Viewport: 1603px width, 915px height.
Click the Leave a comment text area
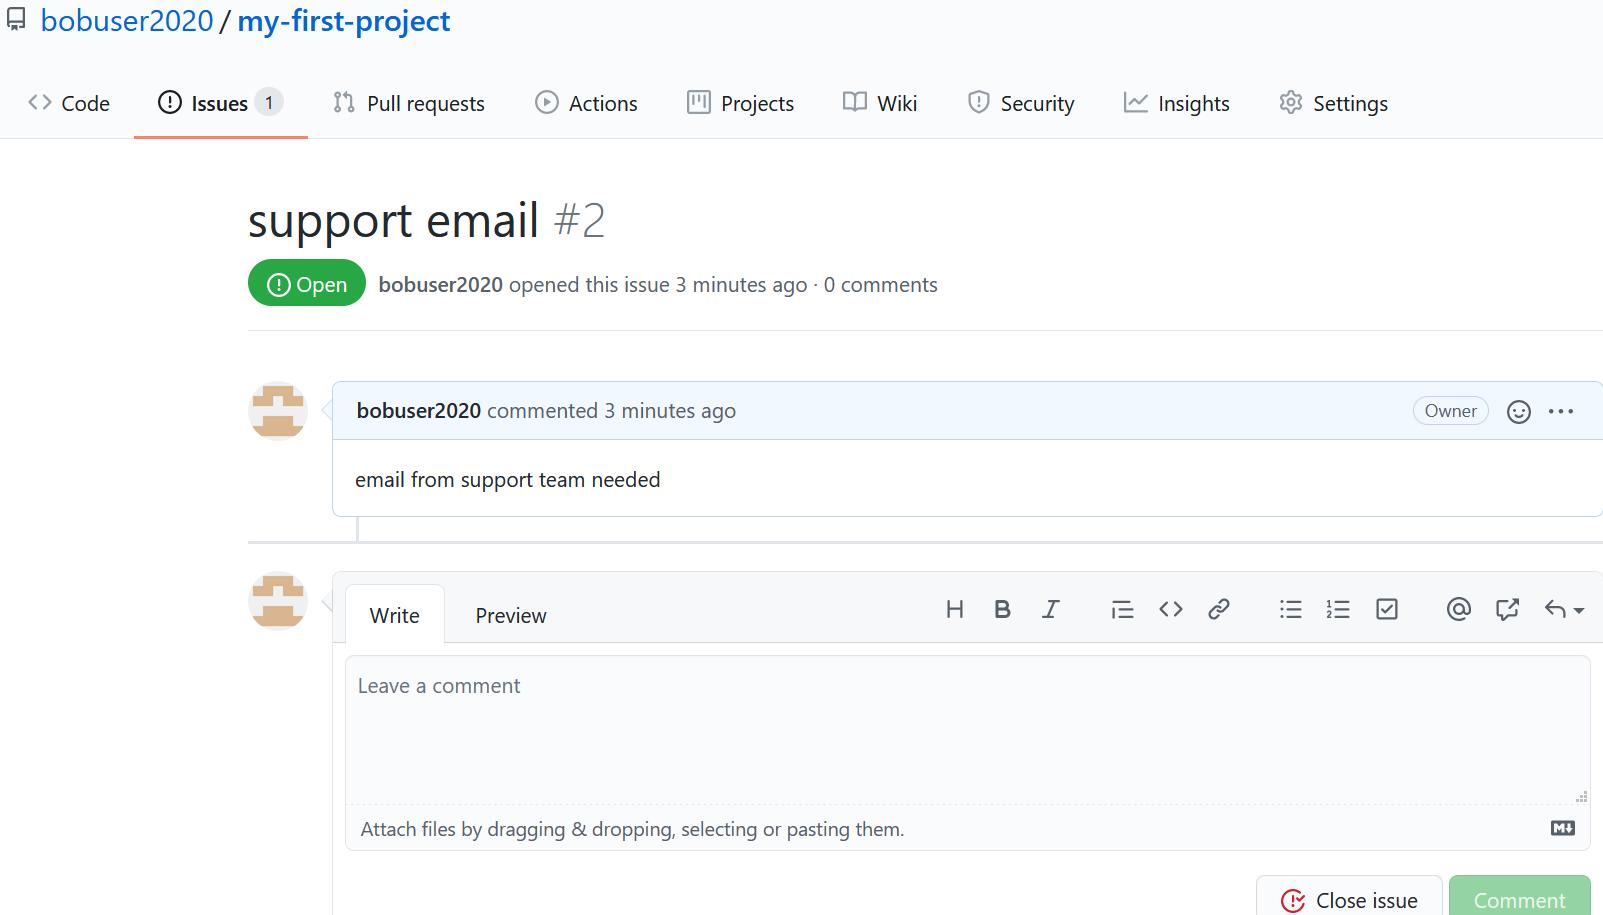tap(966, 730)
